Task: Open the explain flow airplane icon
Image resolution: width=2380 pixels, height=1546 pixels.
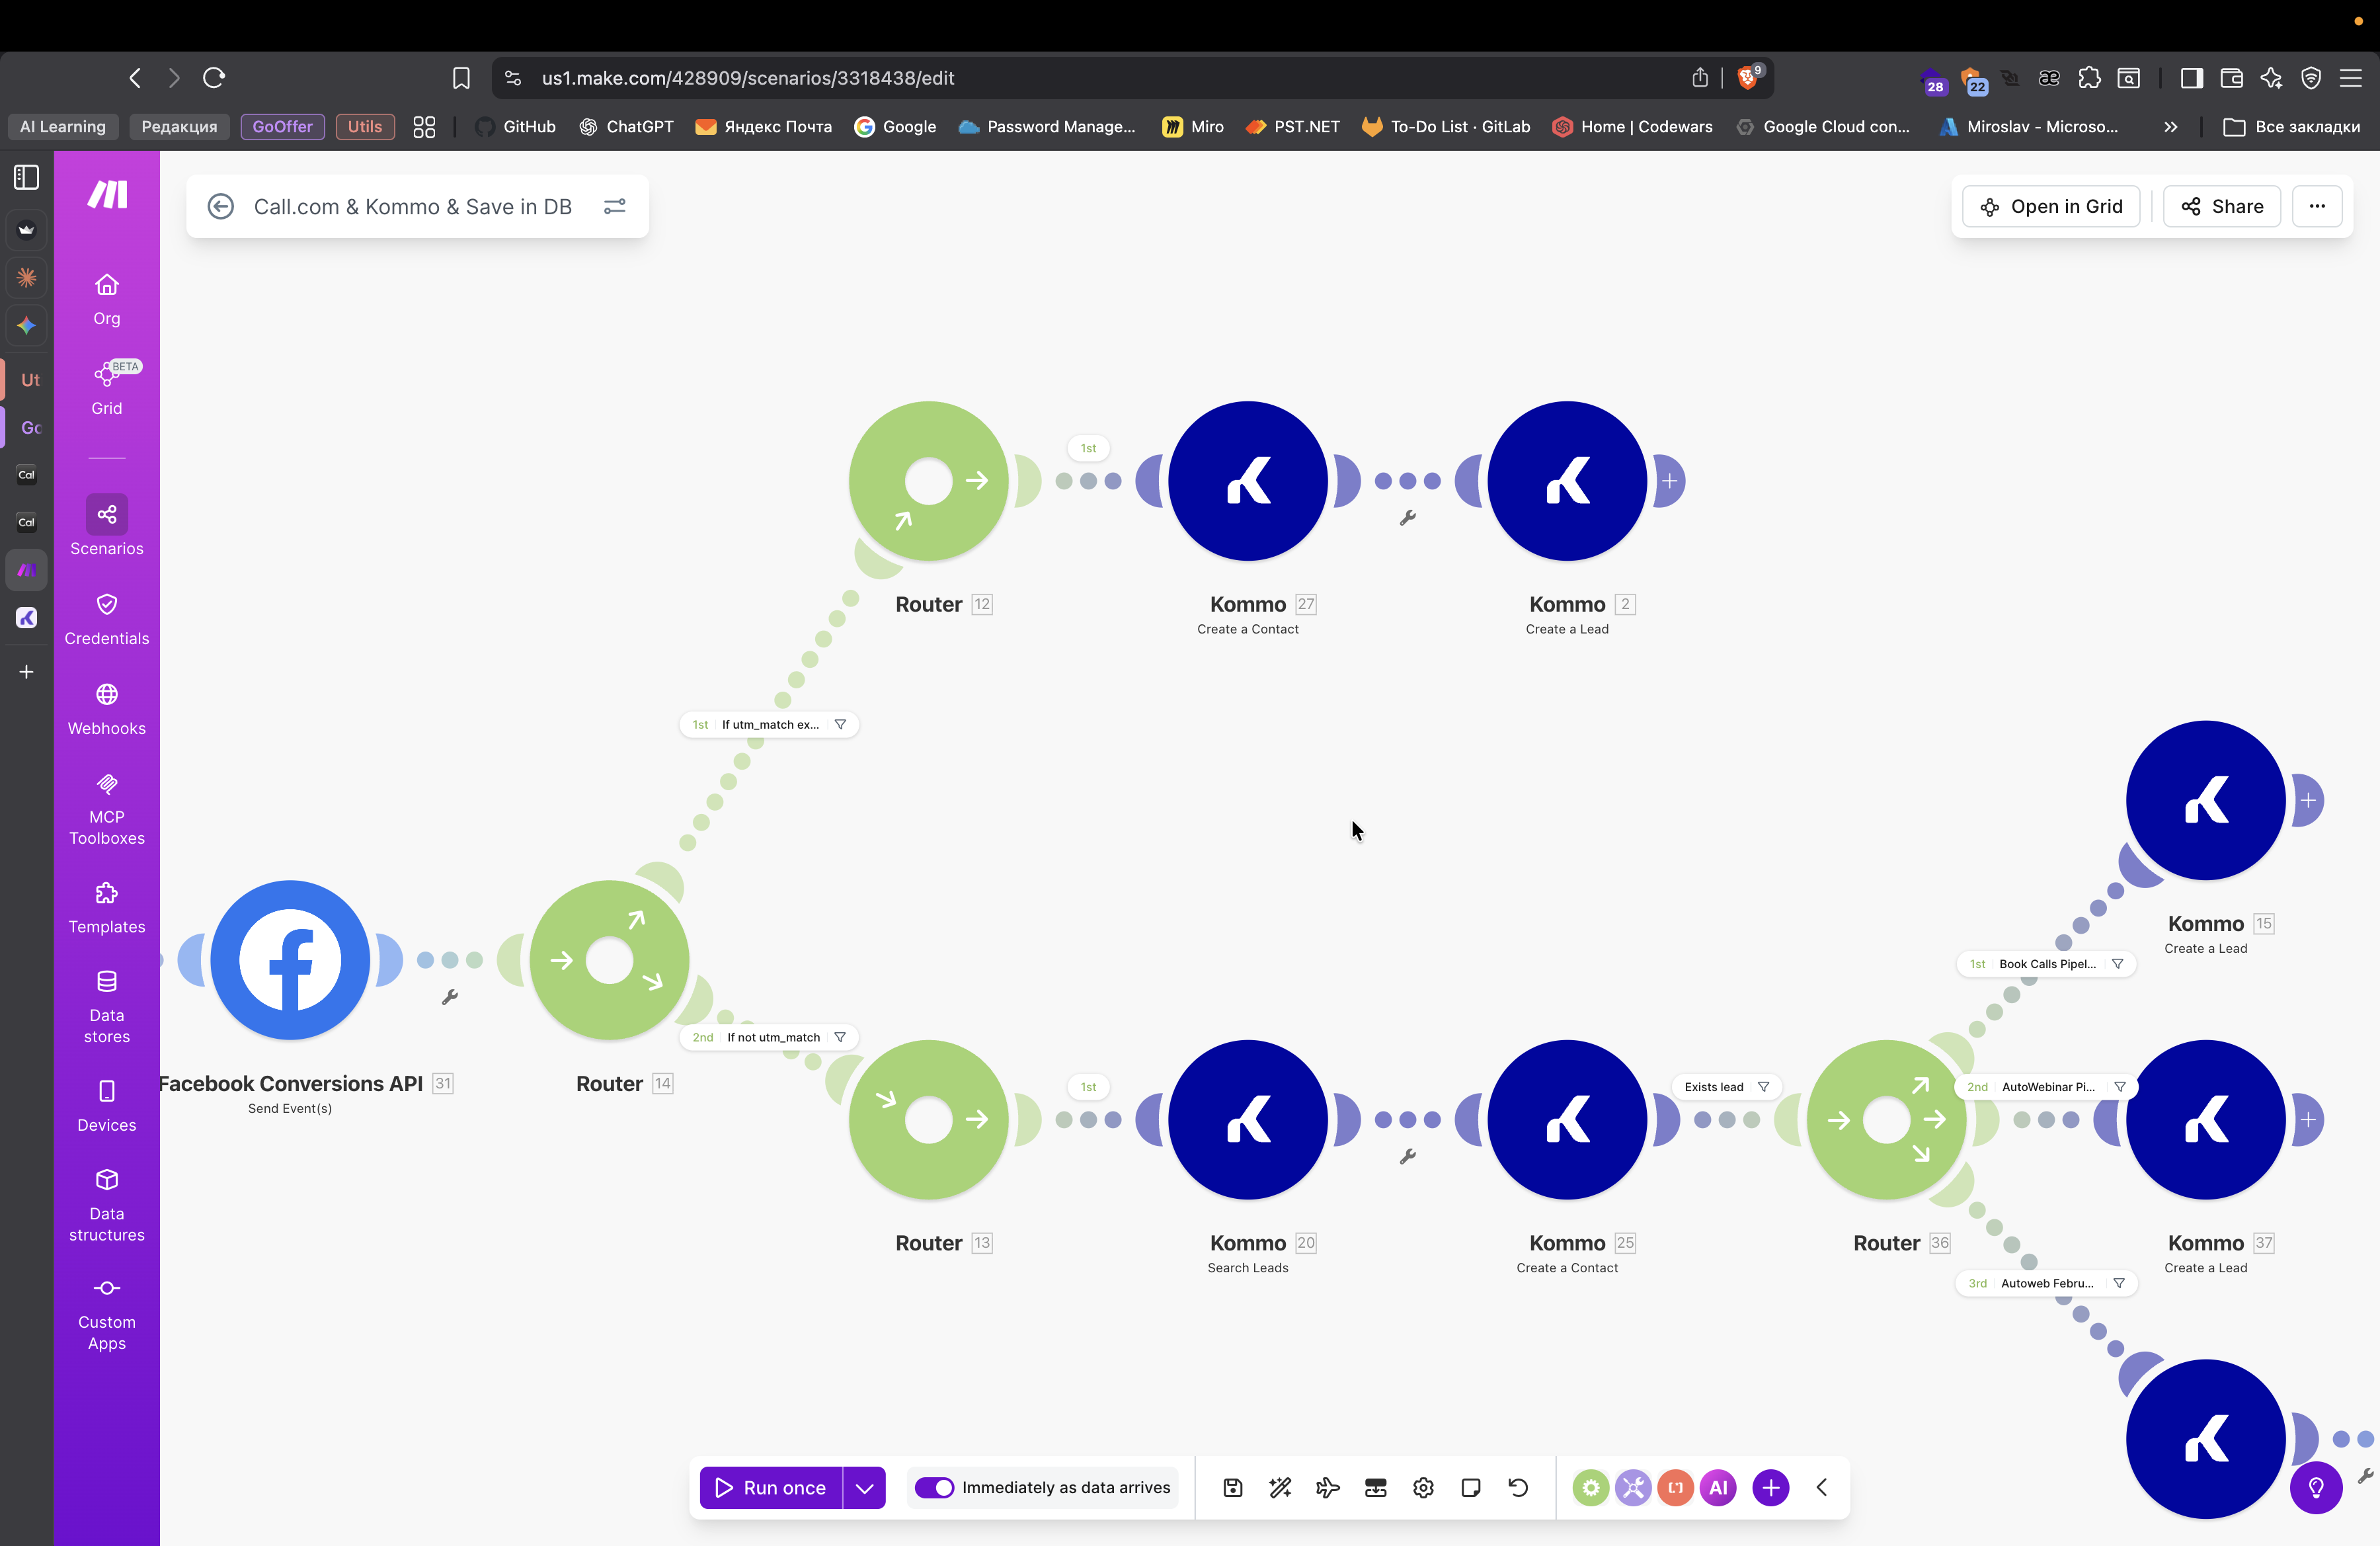Action: (x=1328, y=1487)
